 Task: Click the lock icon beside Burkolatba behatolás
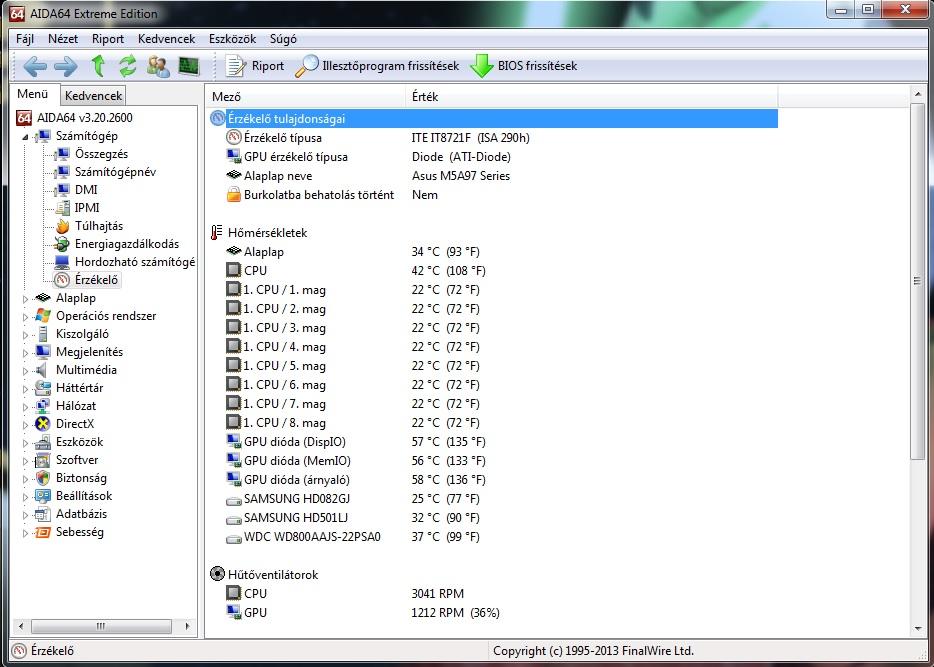tap(234, 195)
